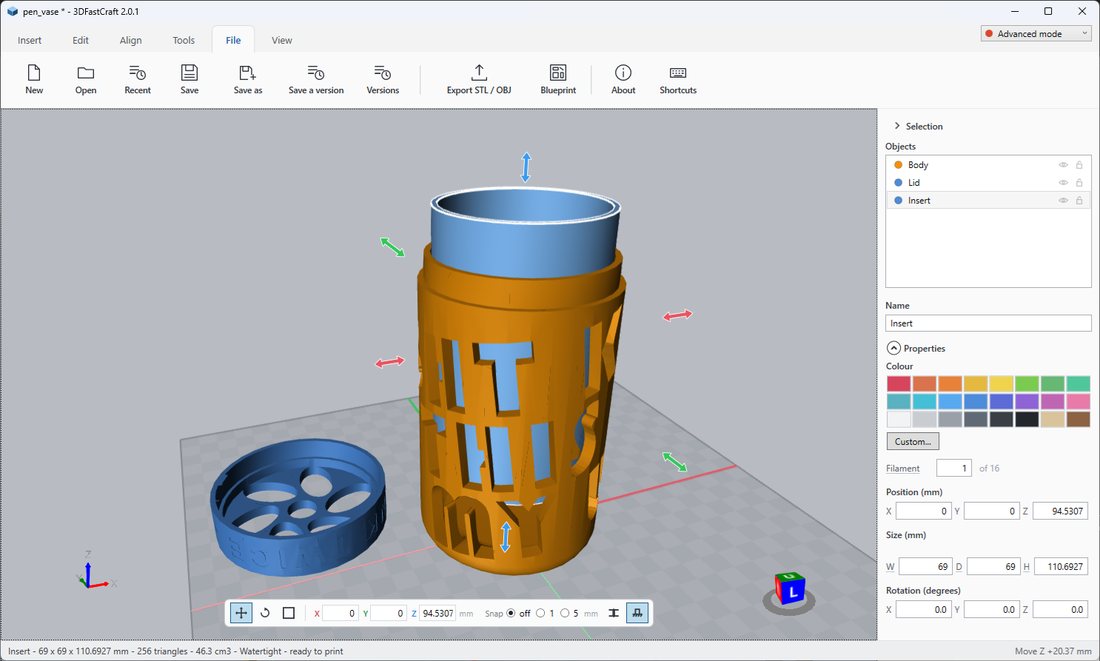Toggle the drop-to-bed icon in bottom toolbar
This screenshot has width=1100, height=661.
[x=637, y=613]
